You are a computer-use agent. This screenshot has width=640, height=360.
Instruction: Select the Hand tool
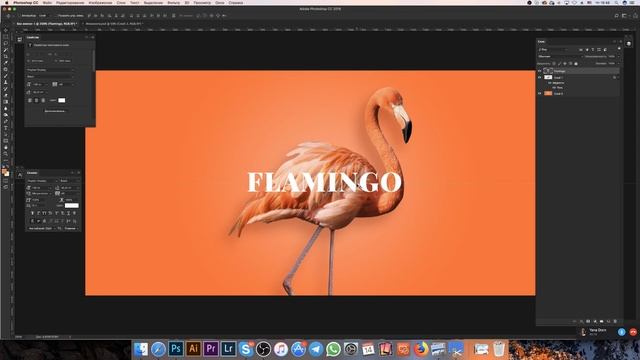[6, 147]
